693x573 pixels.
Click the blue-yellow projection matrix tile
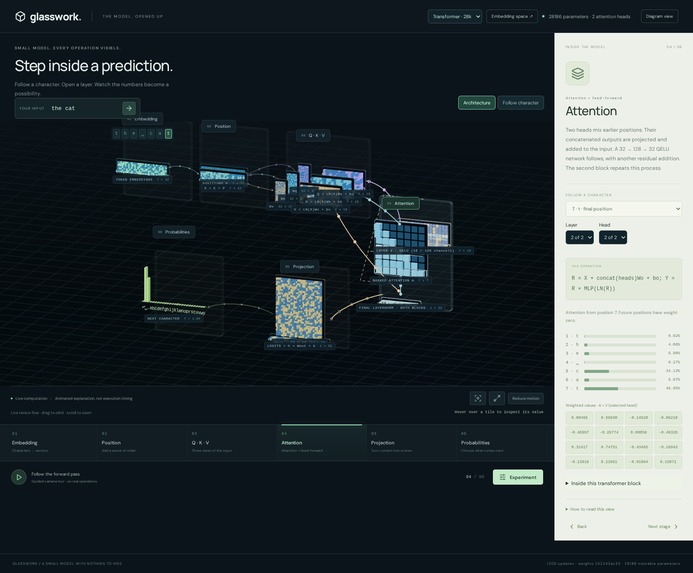(299, 308)
